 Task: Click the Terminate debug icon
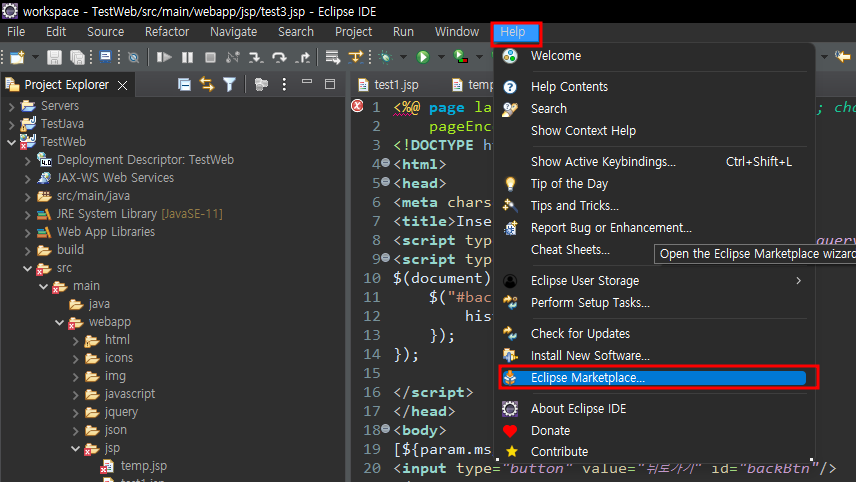click(x=210, y=57)
